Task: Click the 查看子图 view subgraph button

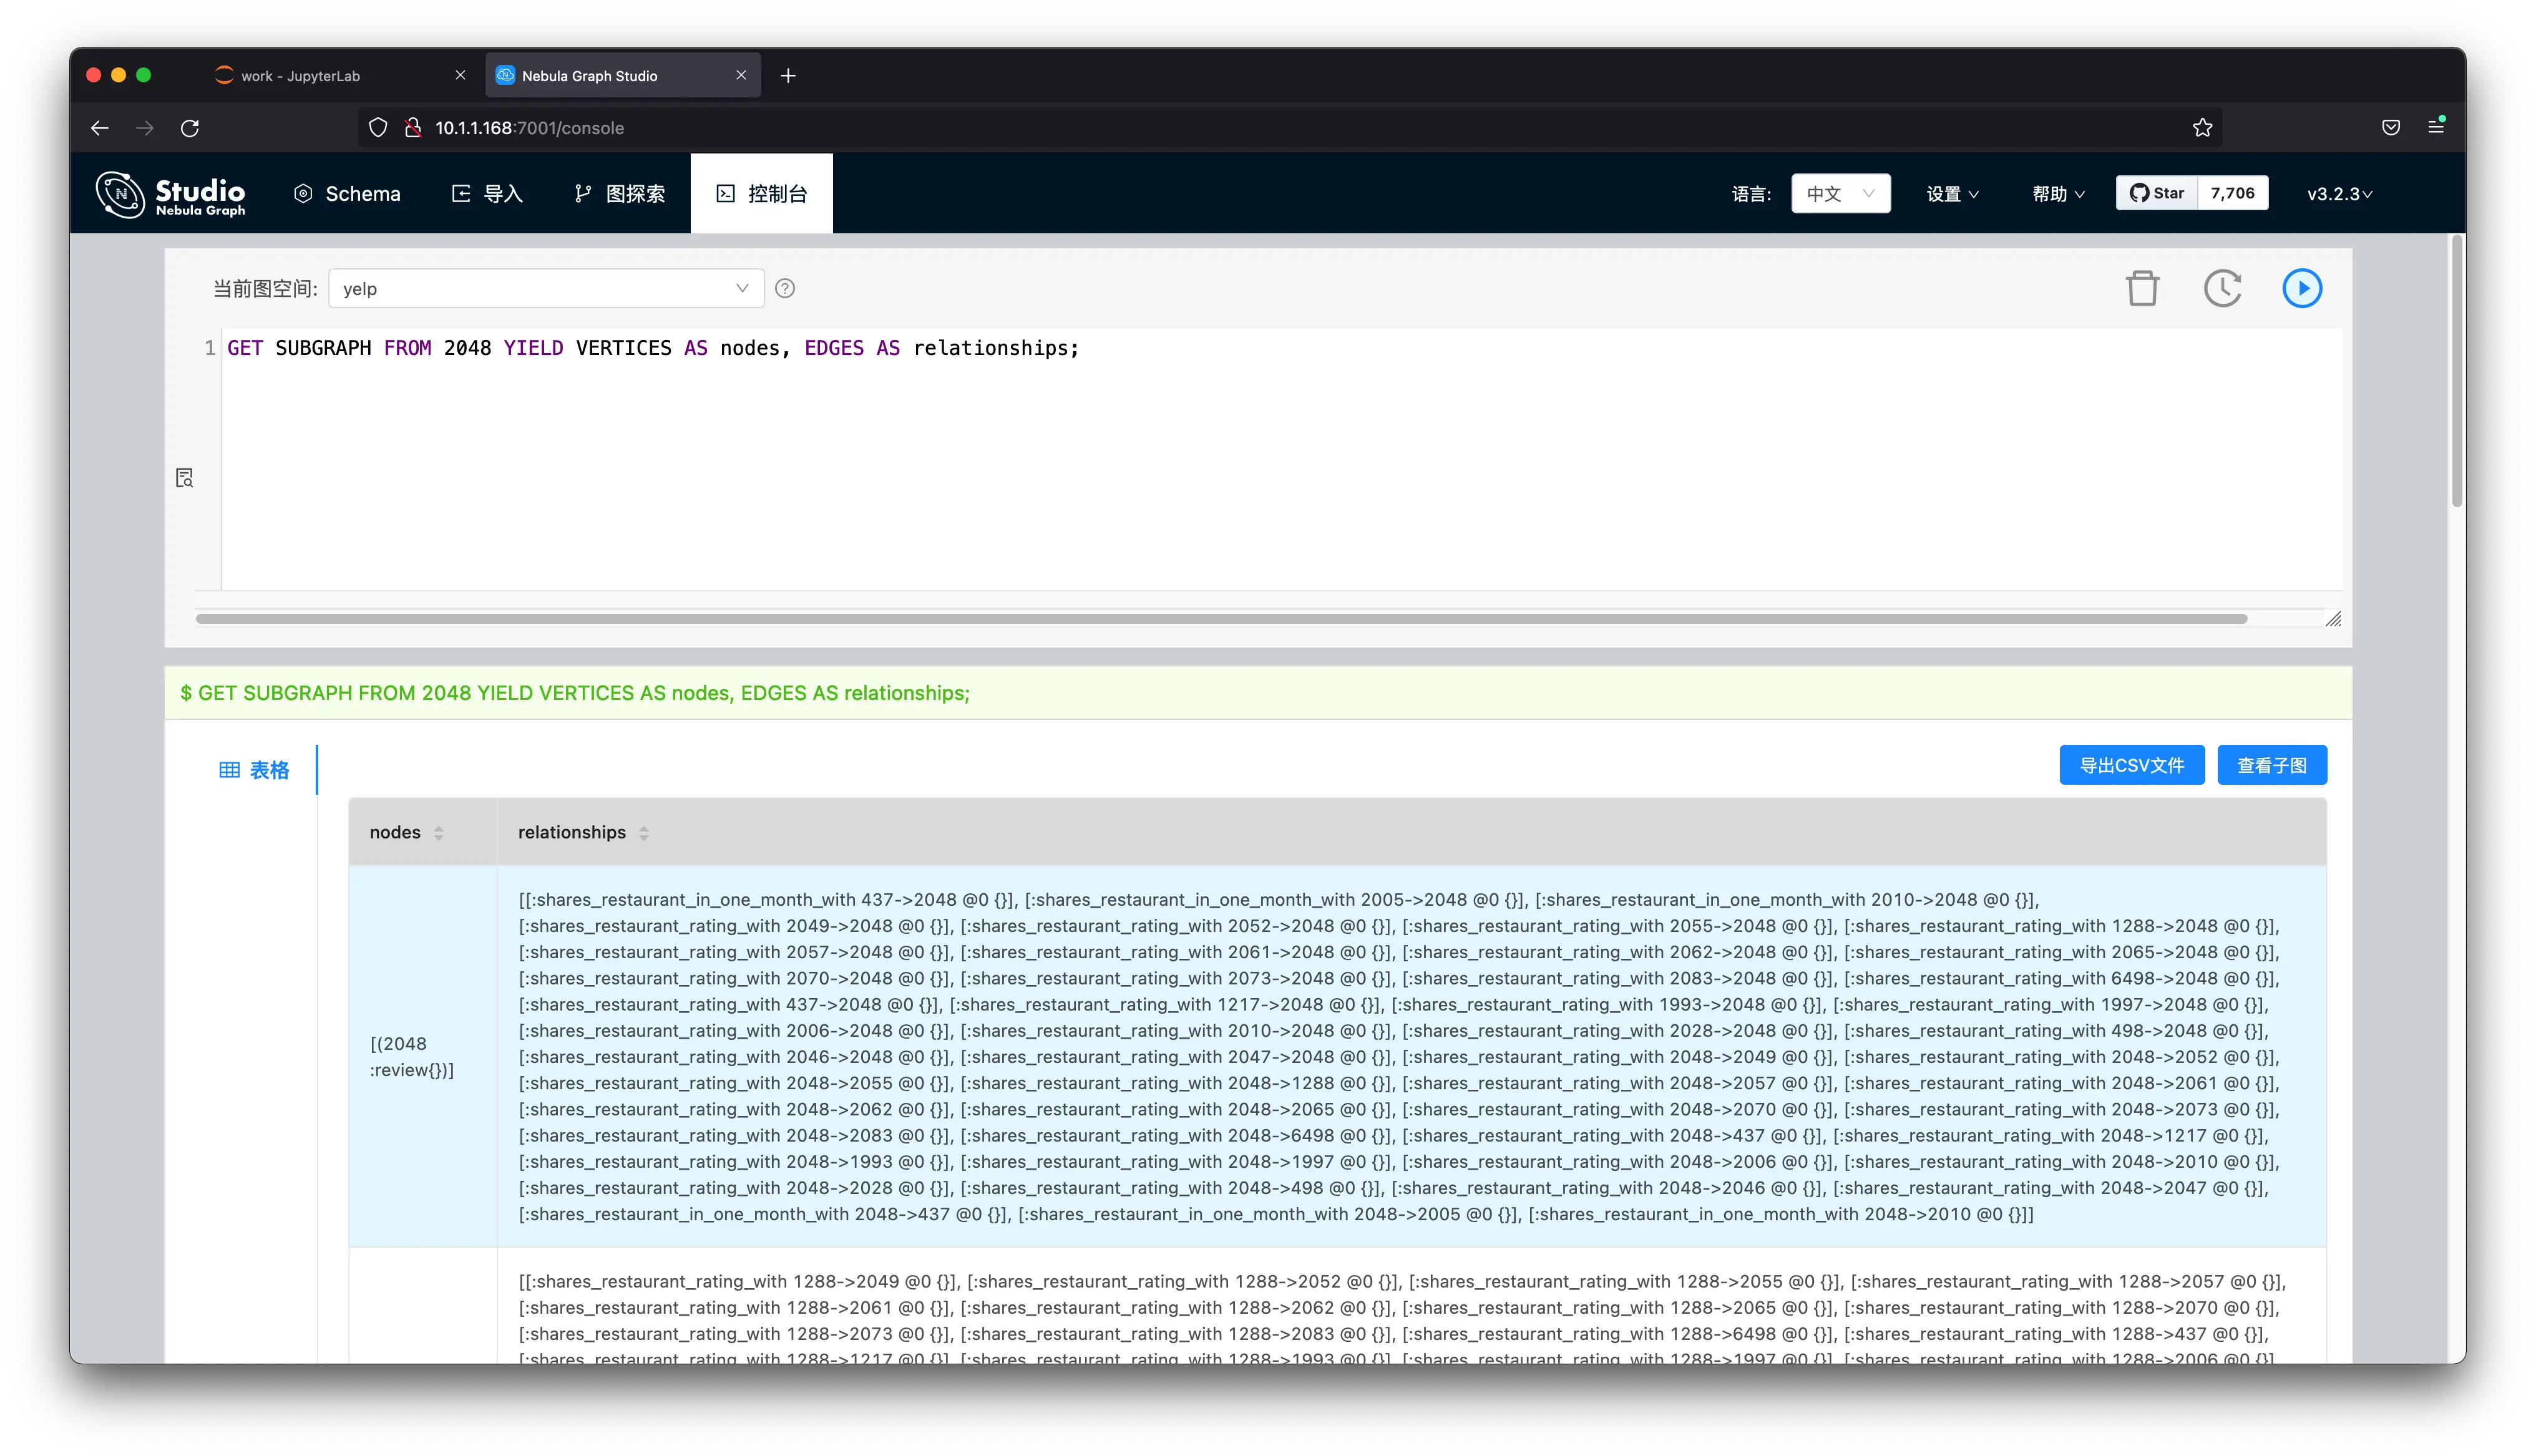Action: click(2271, 763)
